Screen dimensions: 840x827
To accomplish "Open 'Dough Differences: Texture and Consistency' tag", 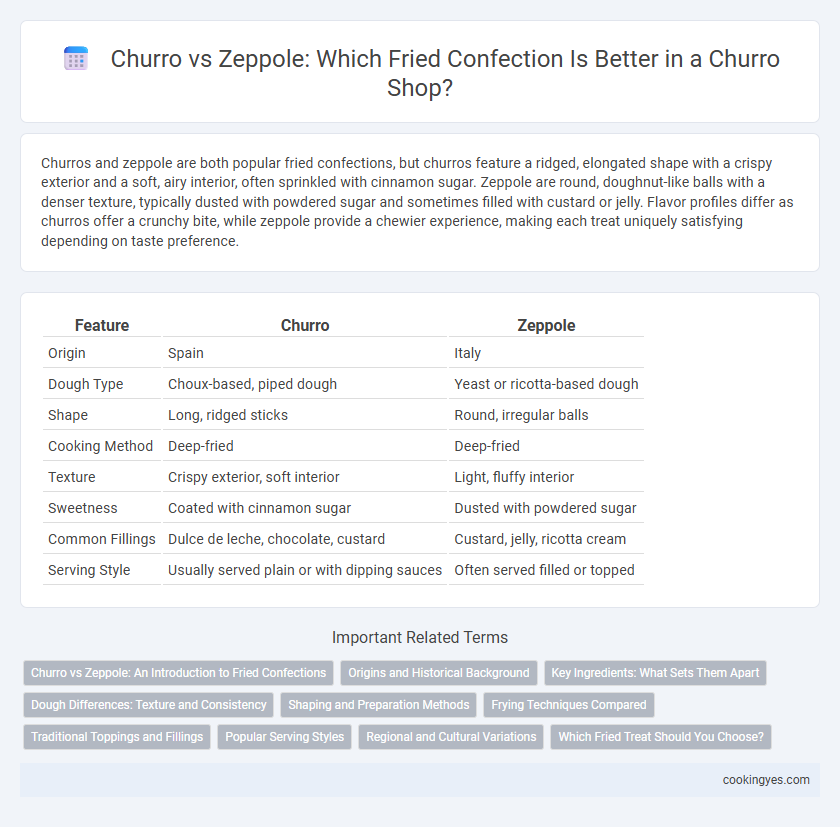I will point(148,705).
